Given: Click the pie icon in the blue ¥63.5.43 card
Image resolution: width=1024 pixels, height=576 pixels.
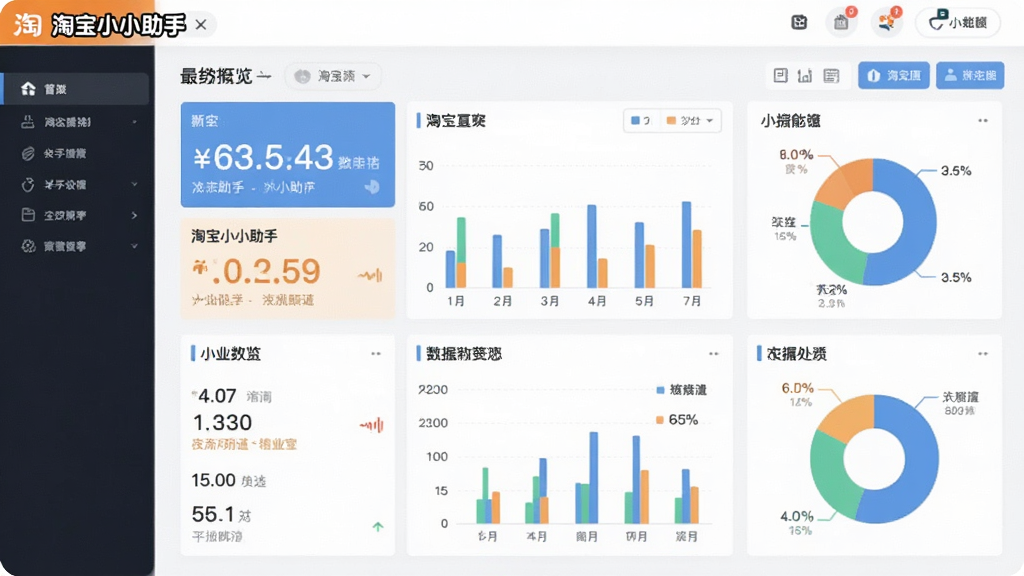Looking at the screenshot, I should tap(372, 187).
